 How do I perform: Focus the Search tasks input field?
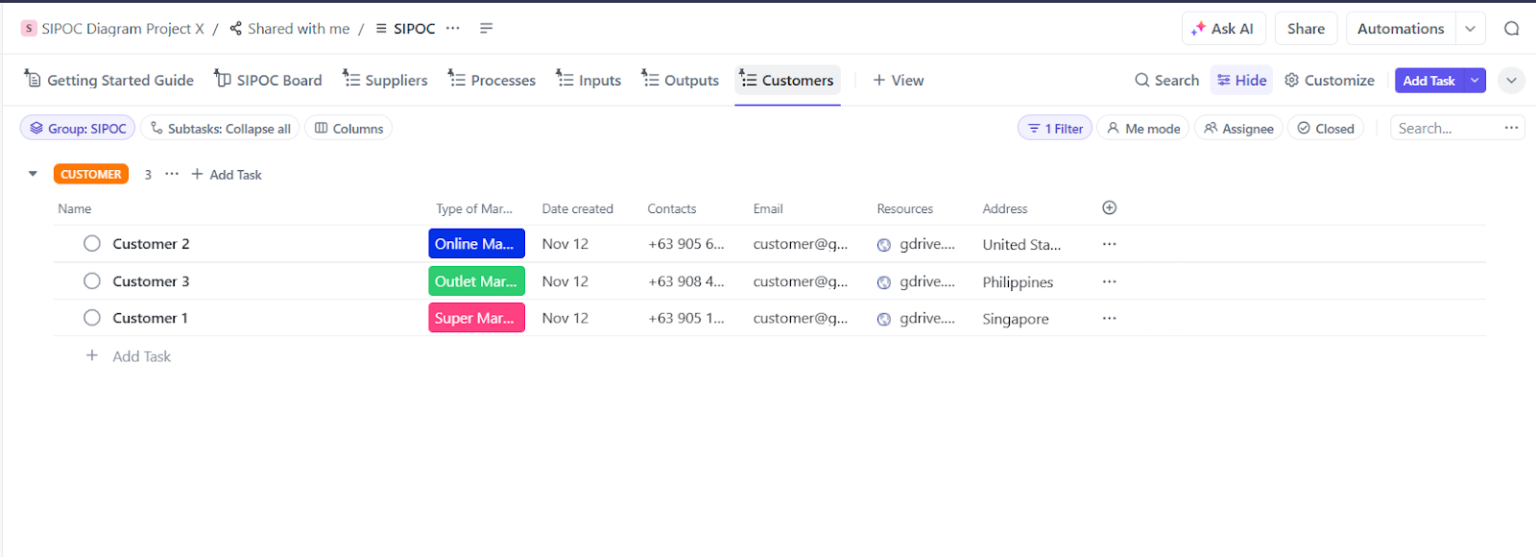coord(1440,128)
